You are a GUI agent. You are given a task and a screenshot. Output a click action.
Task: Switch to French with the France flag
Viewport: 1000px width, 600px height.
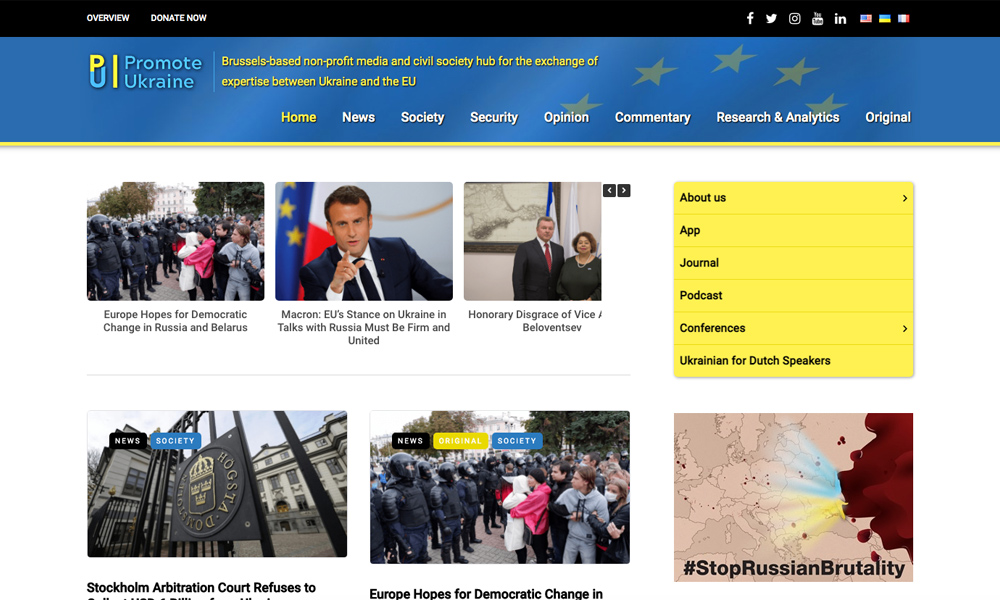coord(903,18)
